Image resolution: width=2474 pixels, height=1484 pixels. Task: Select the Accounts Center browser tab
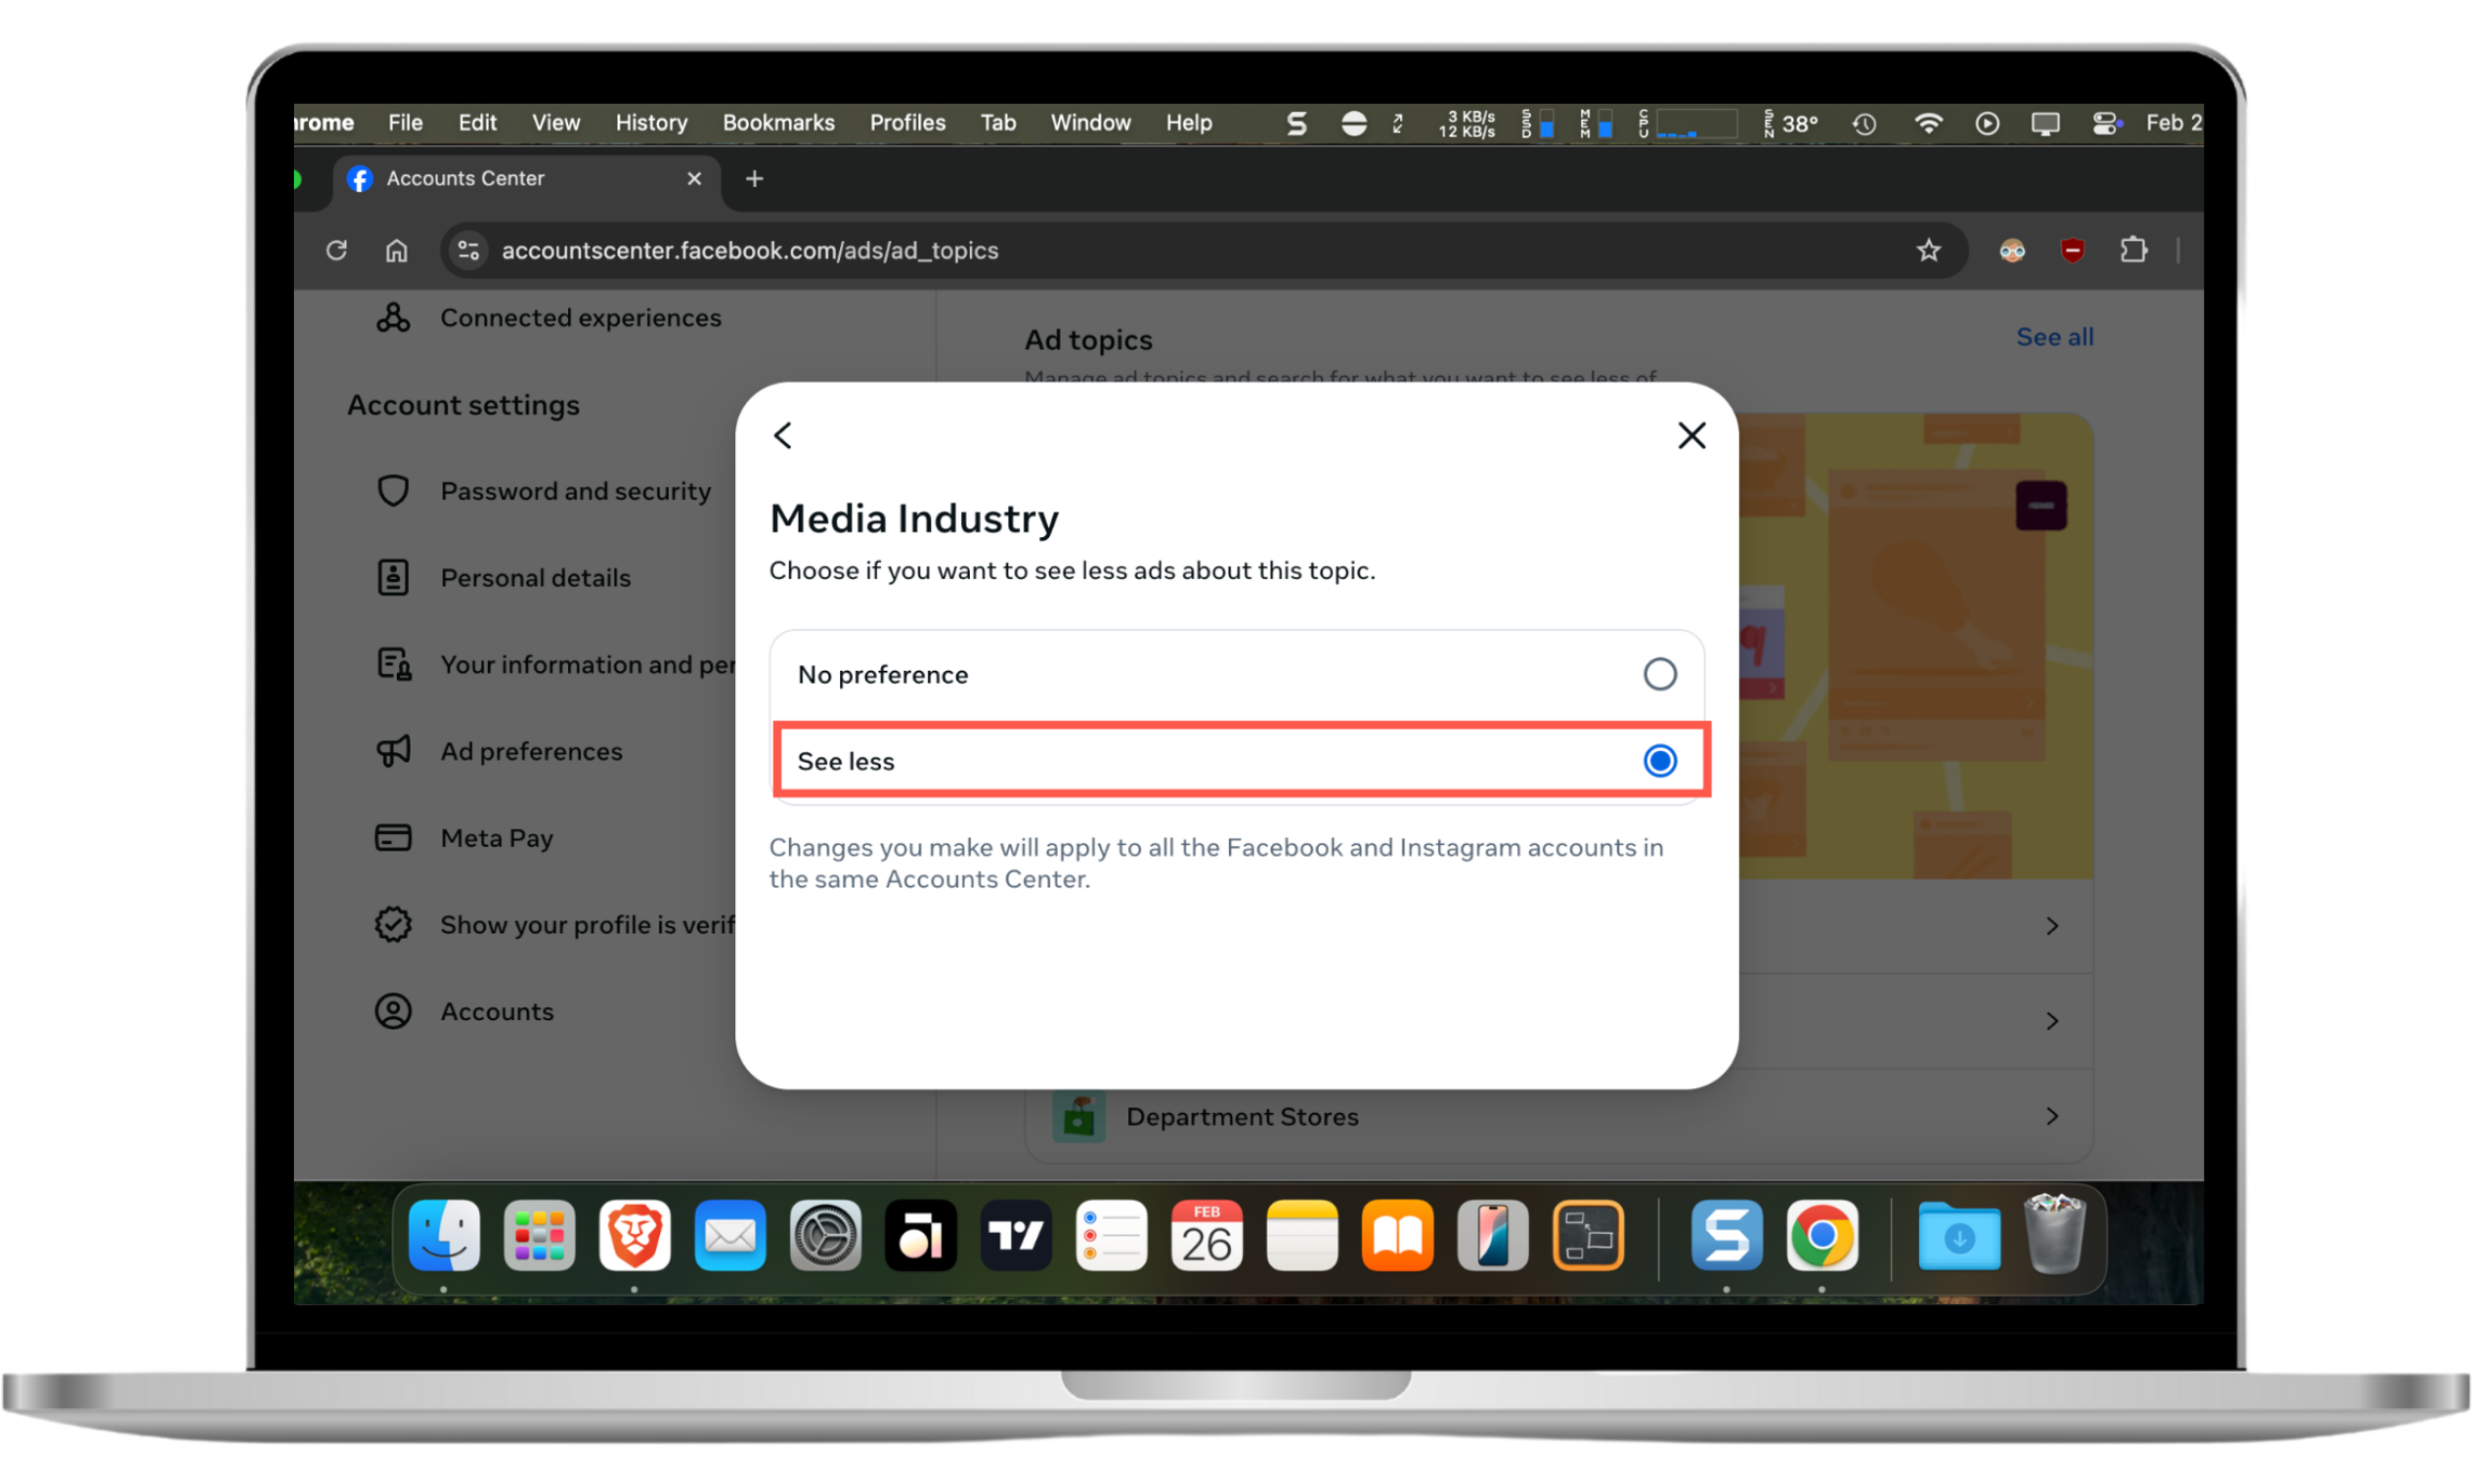(x=526, y=179)
